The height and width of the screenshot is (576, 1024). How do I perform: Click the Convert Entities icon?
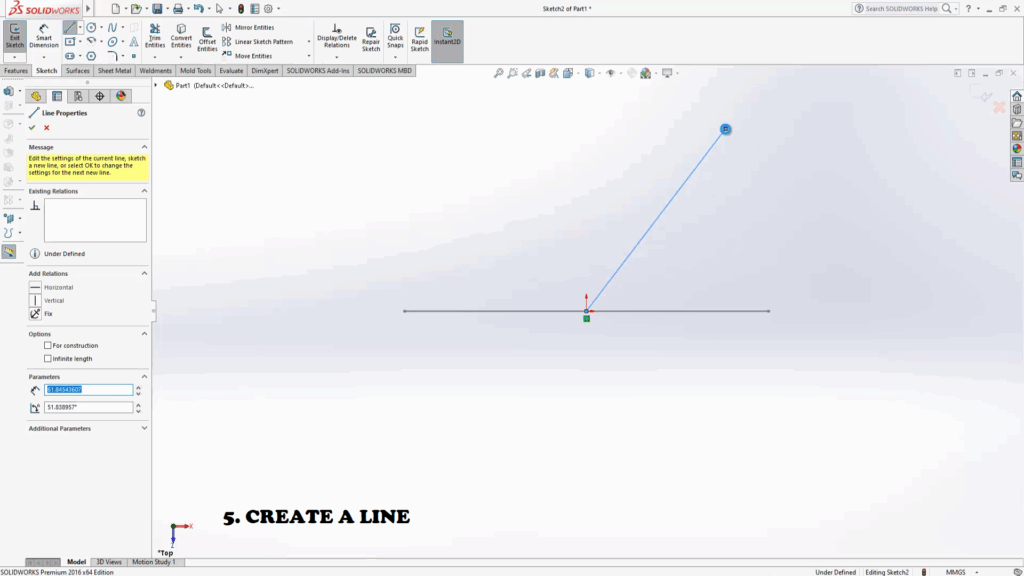(x=181, y=37)
